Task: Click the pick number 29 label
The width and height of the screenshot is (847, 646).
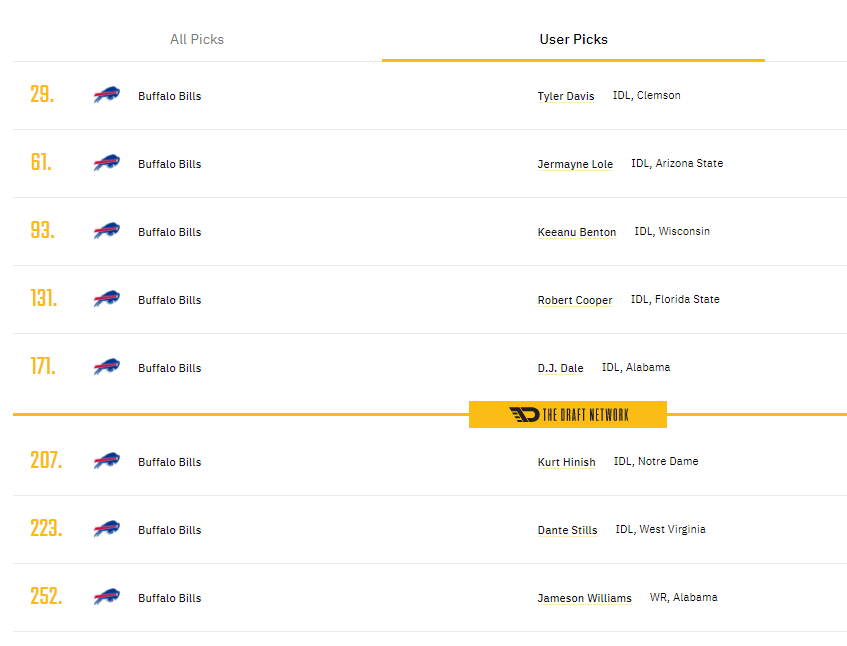Action: (42, 95)
